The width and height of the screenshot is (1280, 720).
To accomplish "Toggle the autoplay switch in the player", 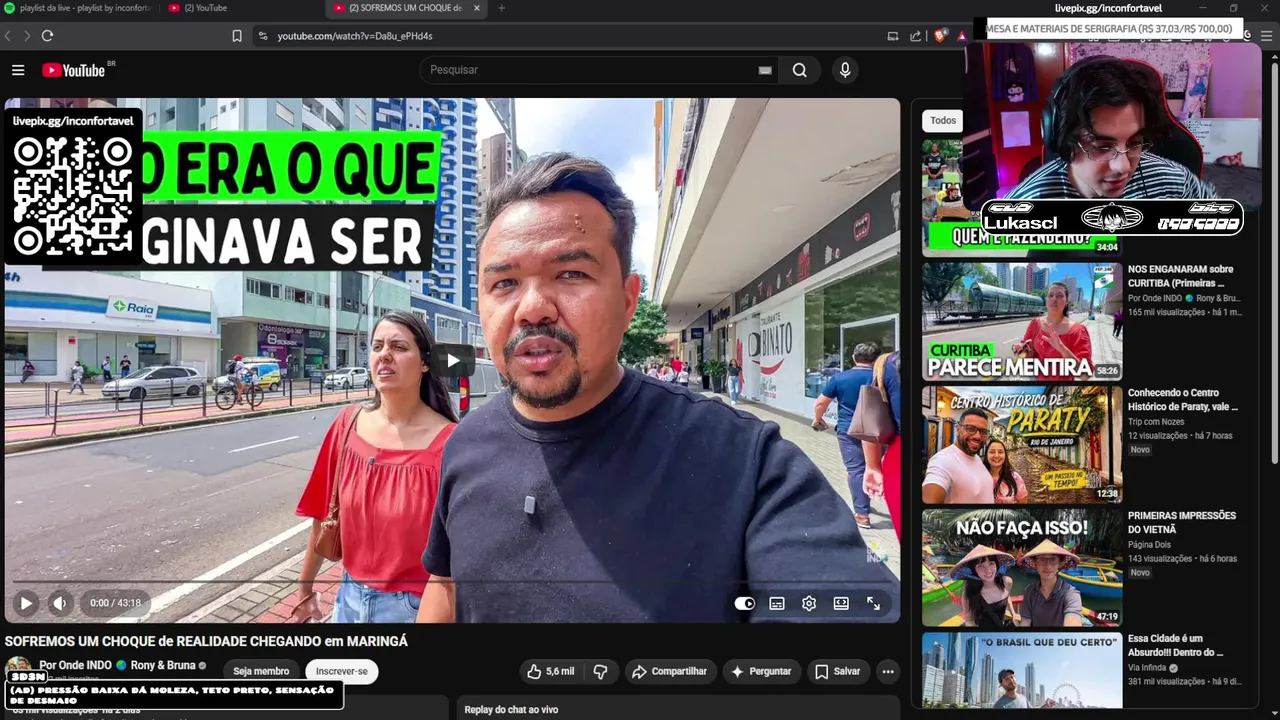I will click(745, 603).
